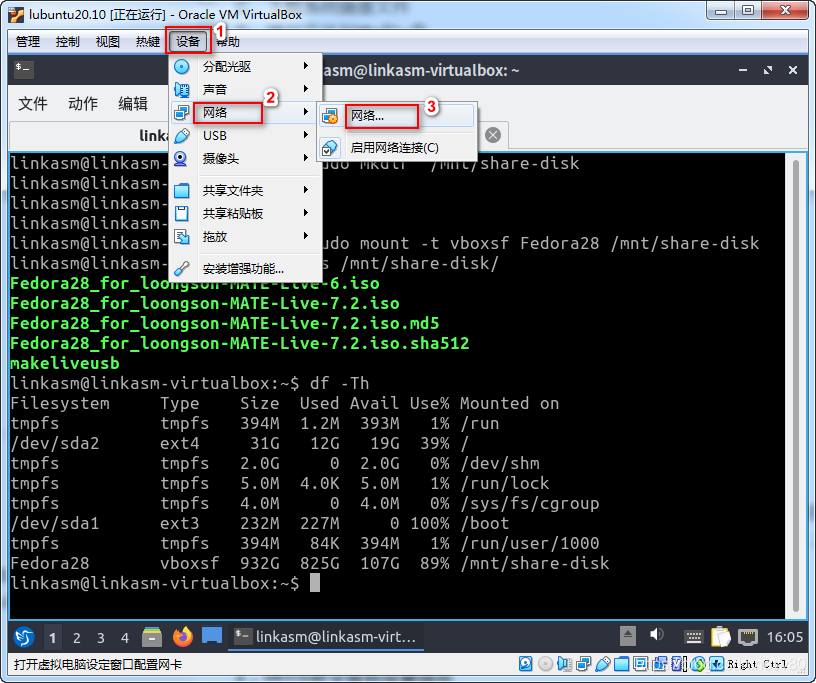The image size is (816, 683).
Task: Click the USB devices status bar icon
Action: 603,664
